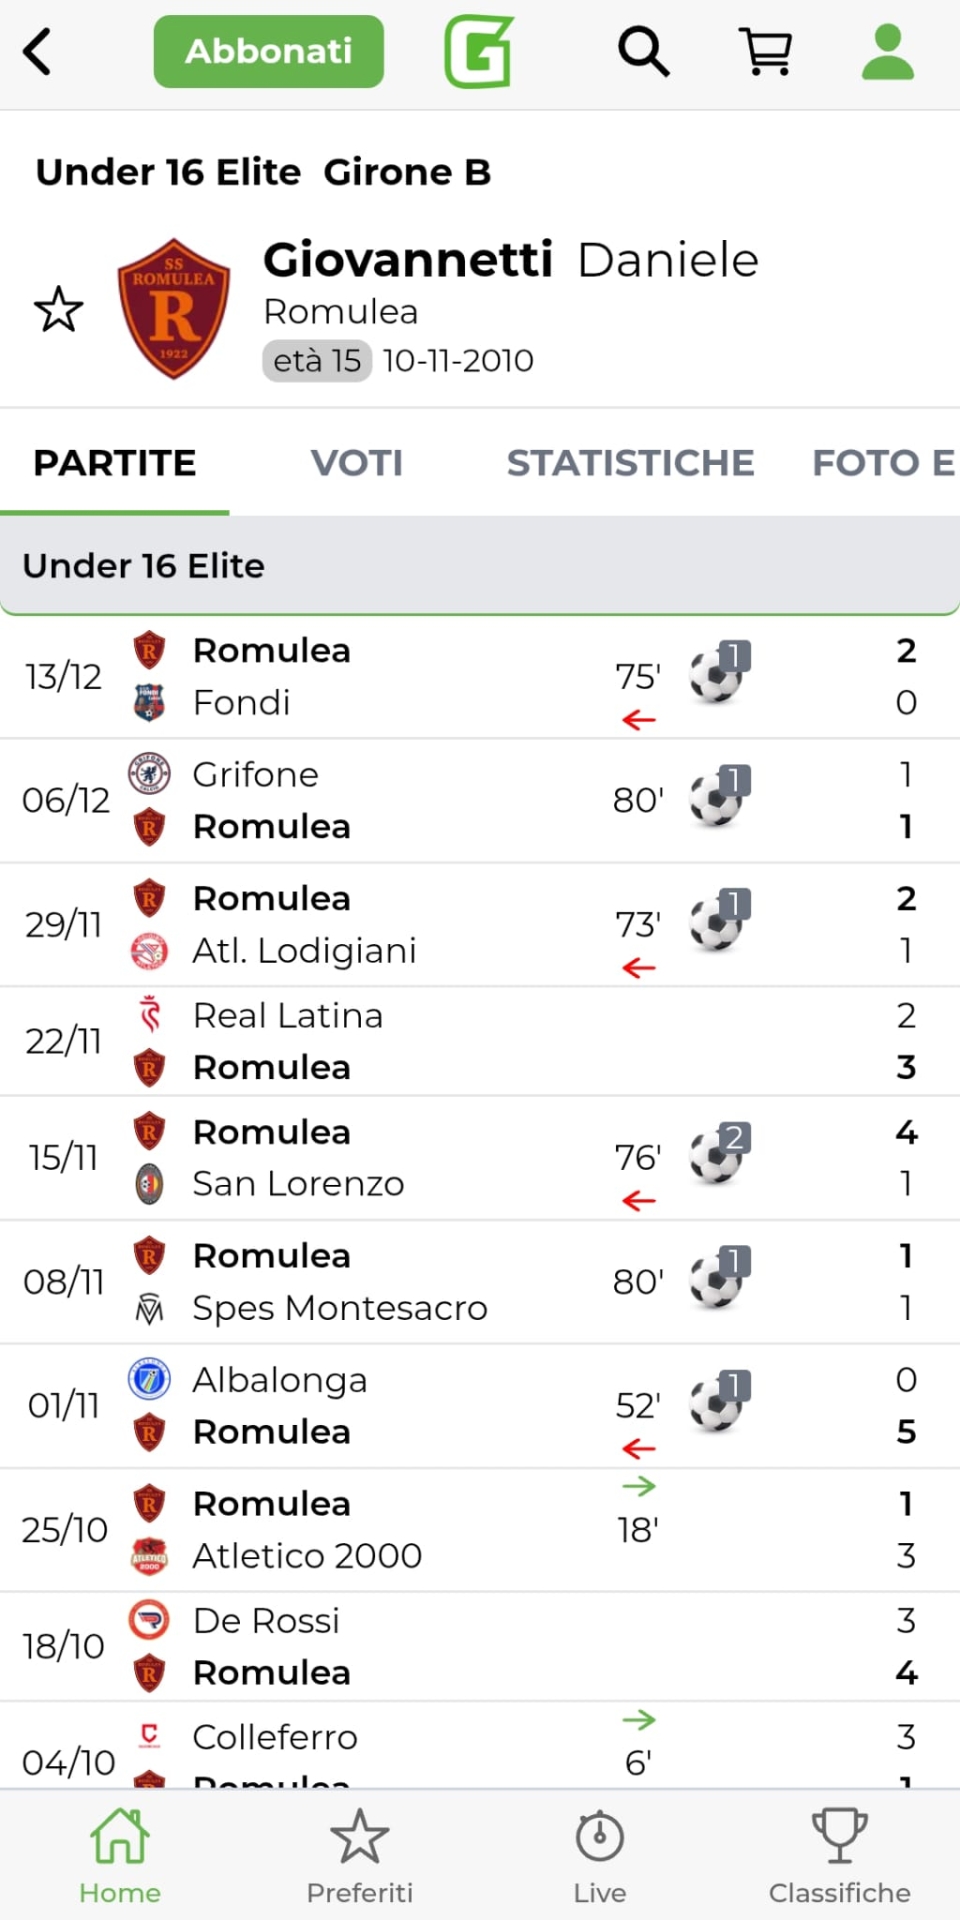Open the STATISTICHE tab
The image size is (960, 1920).
630,463
